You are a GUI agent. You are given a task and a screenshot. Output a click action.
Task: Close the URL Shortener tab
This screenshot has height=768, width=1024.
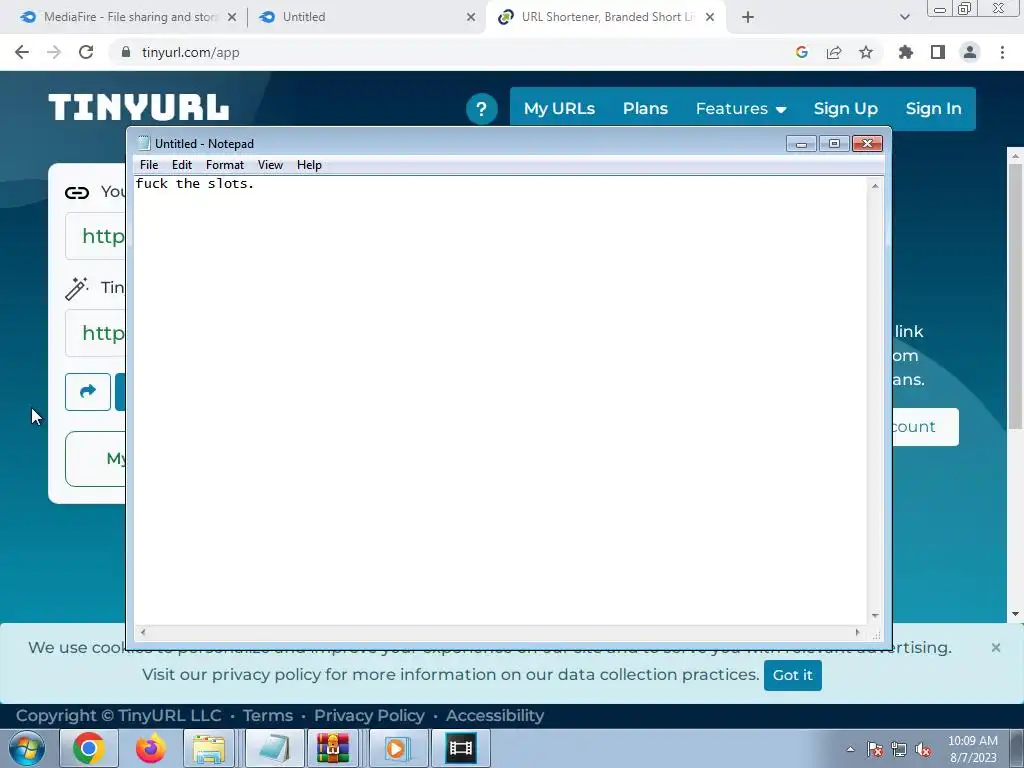tap(710, 17)
